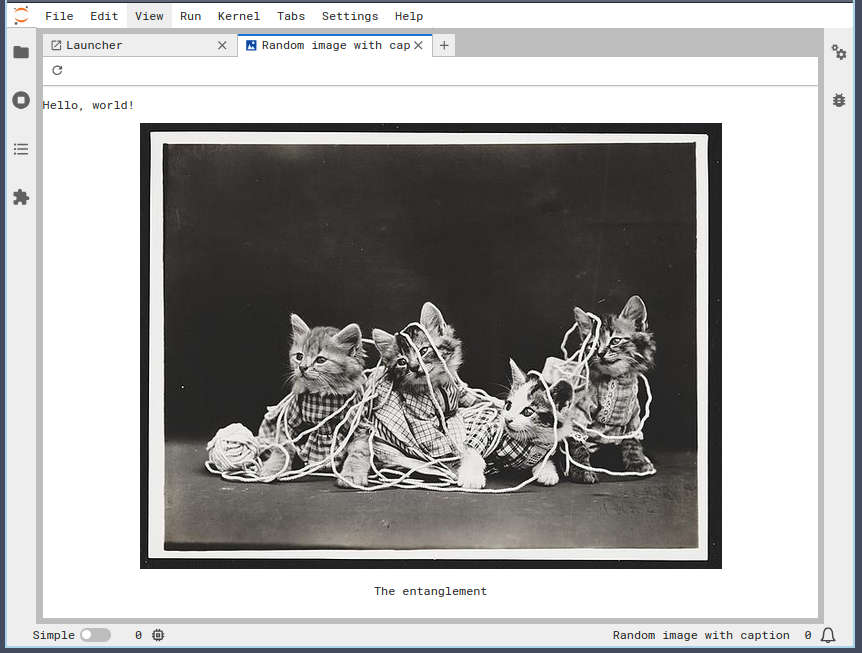Click the kittens photograph in the document
This screenshot has width=862, height=653.
pos(430,345)
